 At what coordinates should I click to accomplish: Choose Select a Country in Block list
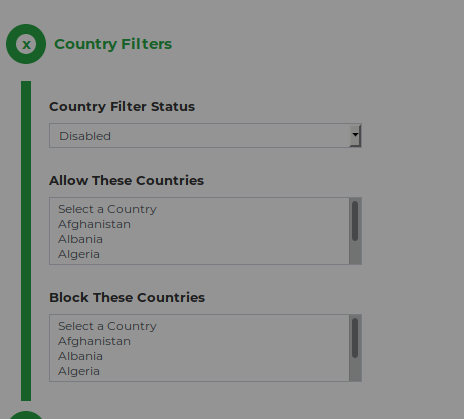click(x=199, y=326)
